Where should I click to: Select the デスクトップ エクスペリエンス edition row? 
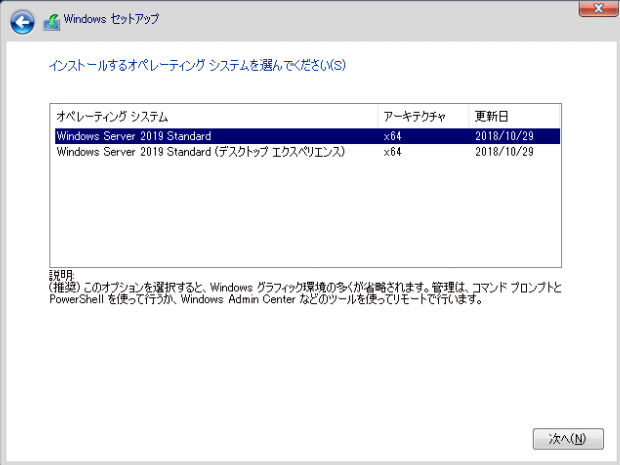click(307, 152)
